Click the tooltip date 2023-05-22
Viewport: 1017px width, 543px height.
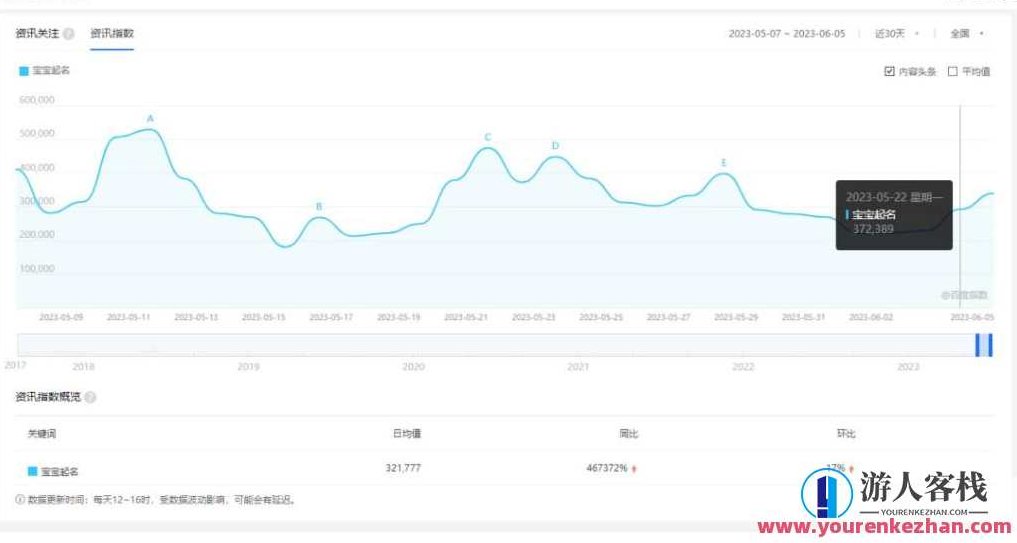pos(875,197)
